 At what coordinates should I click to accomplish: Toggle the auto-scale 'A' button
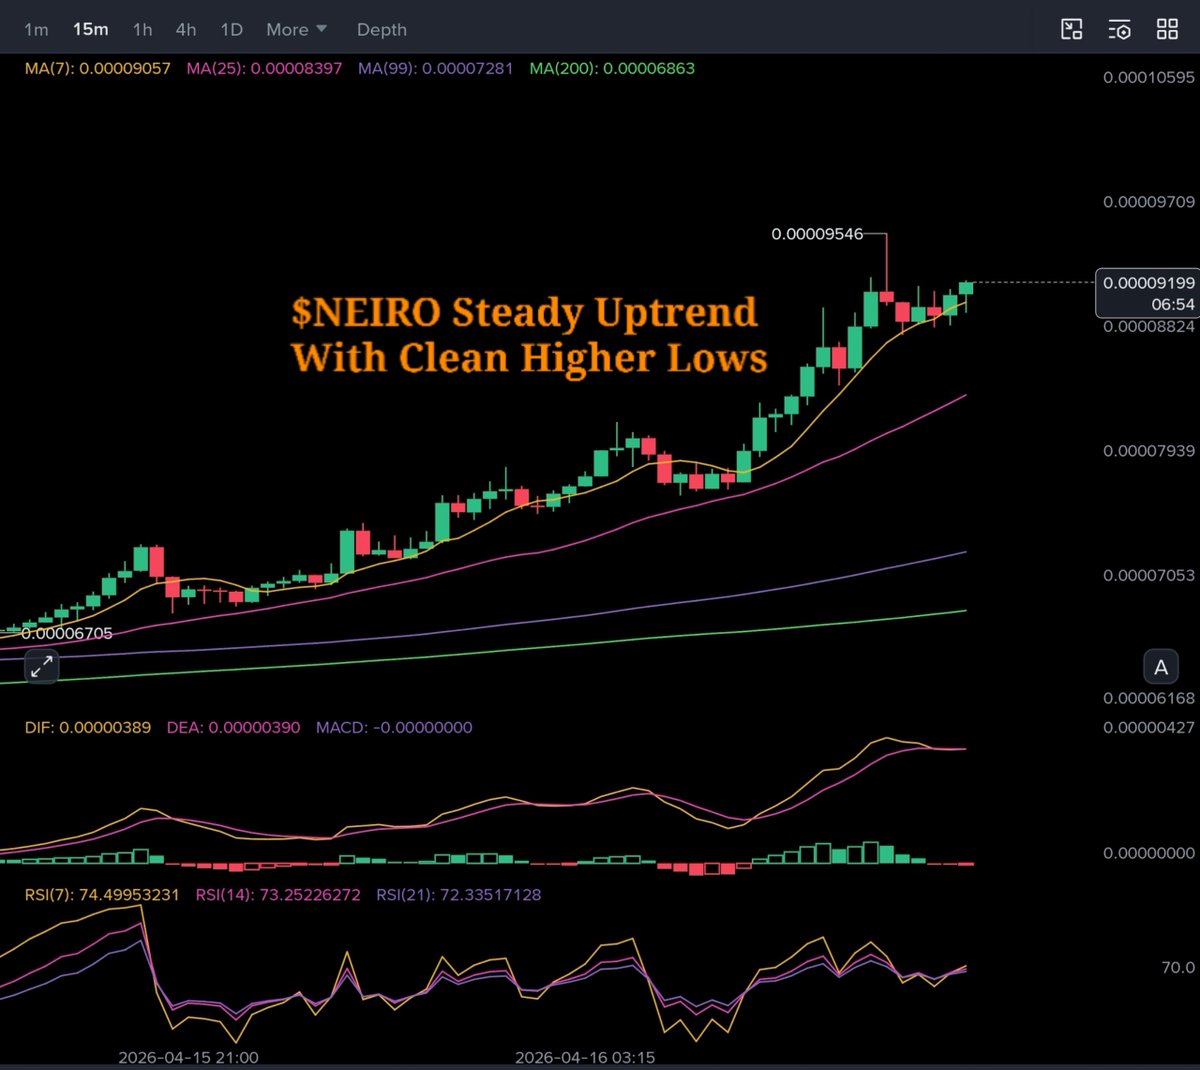[x=1161, y=667]
